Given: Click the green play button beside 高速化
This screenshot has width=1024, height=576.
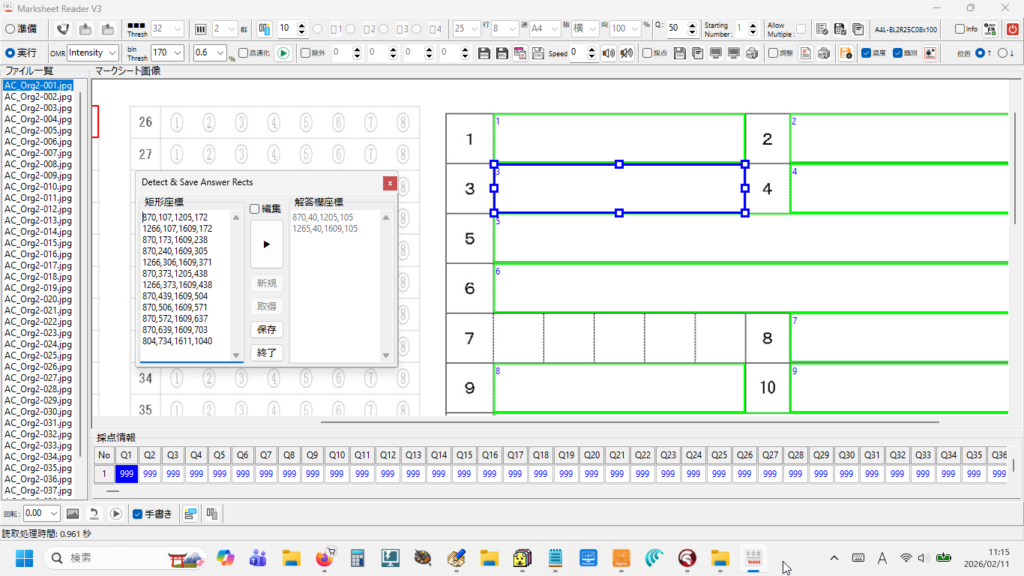Looking at the screenshot, I should 283,53.
